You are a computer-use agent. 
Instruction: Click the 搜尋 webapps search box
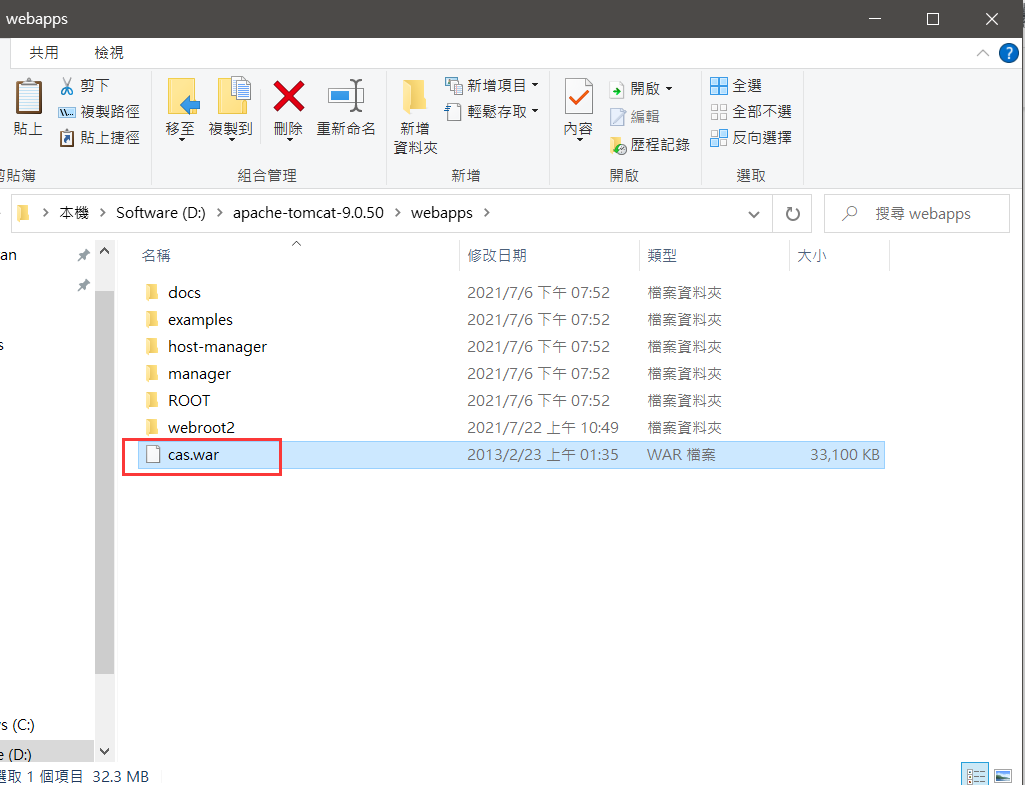[915, 213]
